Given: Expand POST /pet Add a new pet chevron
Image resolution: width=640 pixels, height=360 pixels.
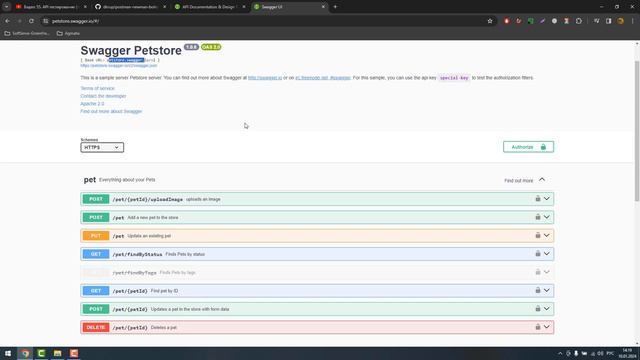Looking at the screenshot, I should (x=547, y=217).
